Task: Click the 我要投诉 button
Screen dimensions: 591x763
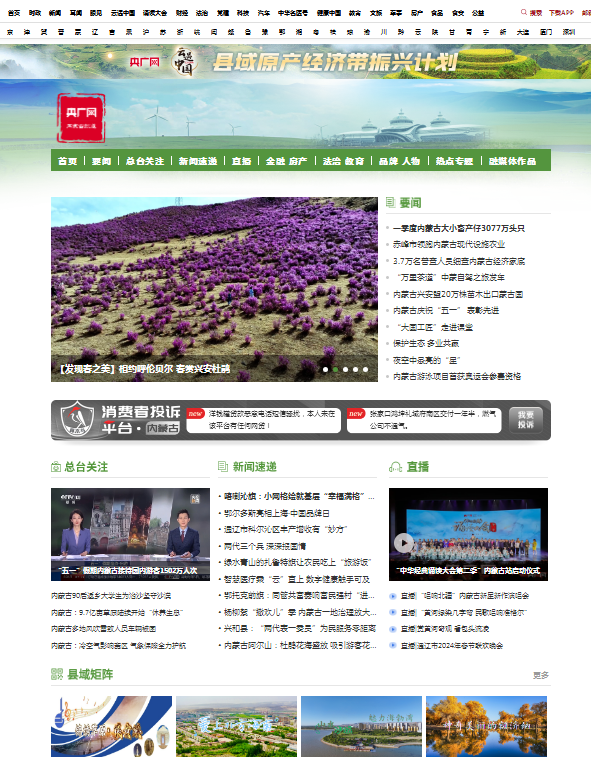Action: [526, 420]
